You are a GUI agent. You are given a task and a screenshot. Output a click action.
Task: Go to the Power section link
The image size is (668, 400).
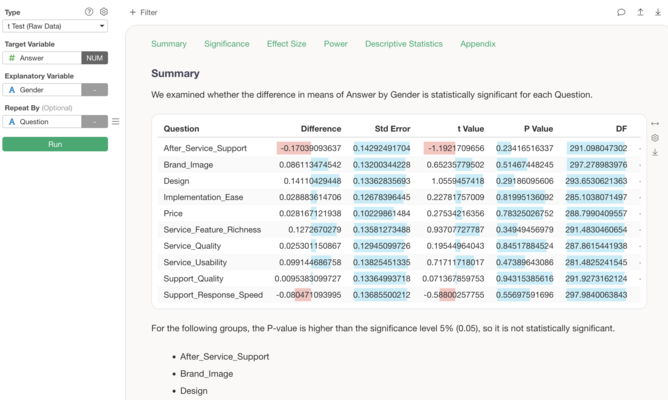(x=335, y=44)
